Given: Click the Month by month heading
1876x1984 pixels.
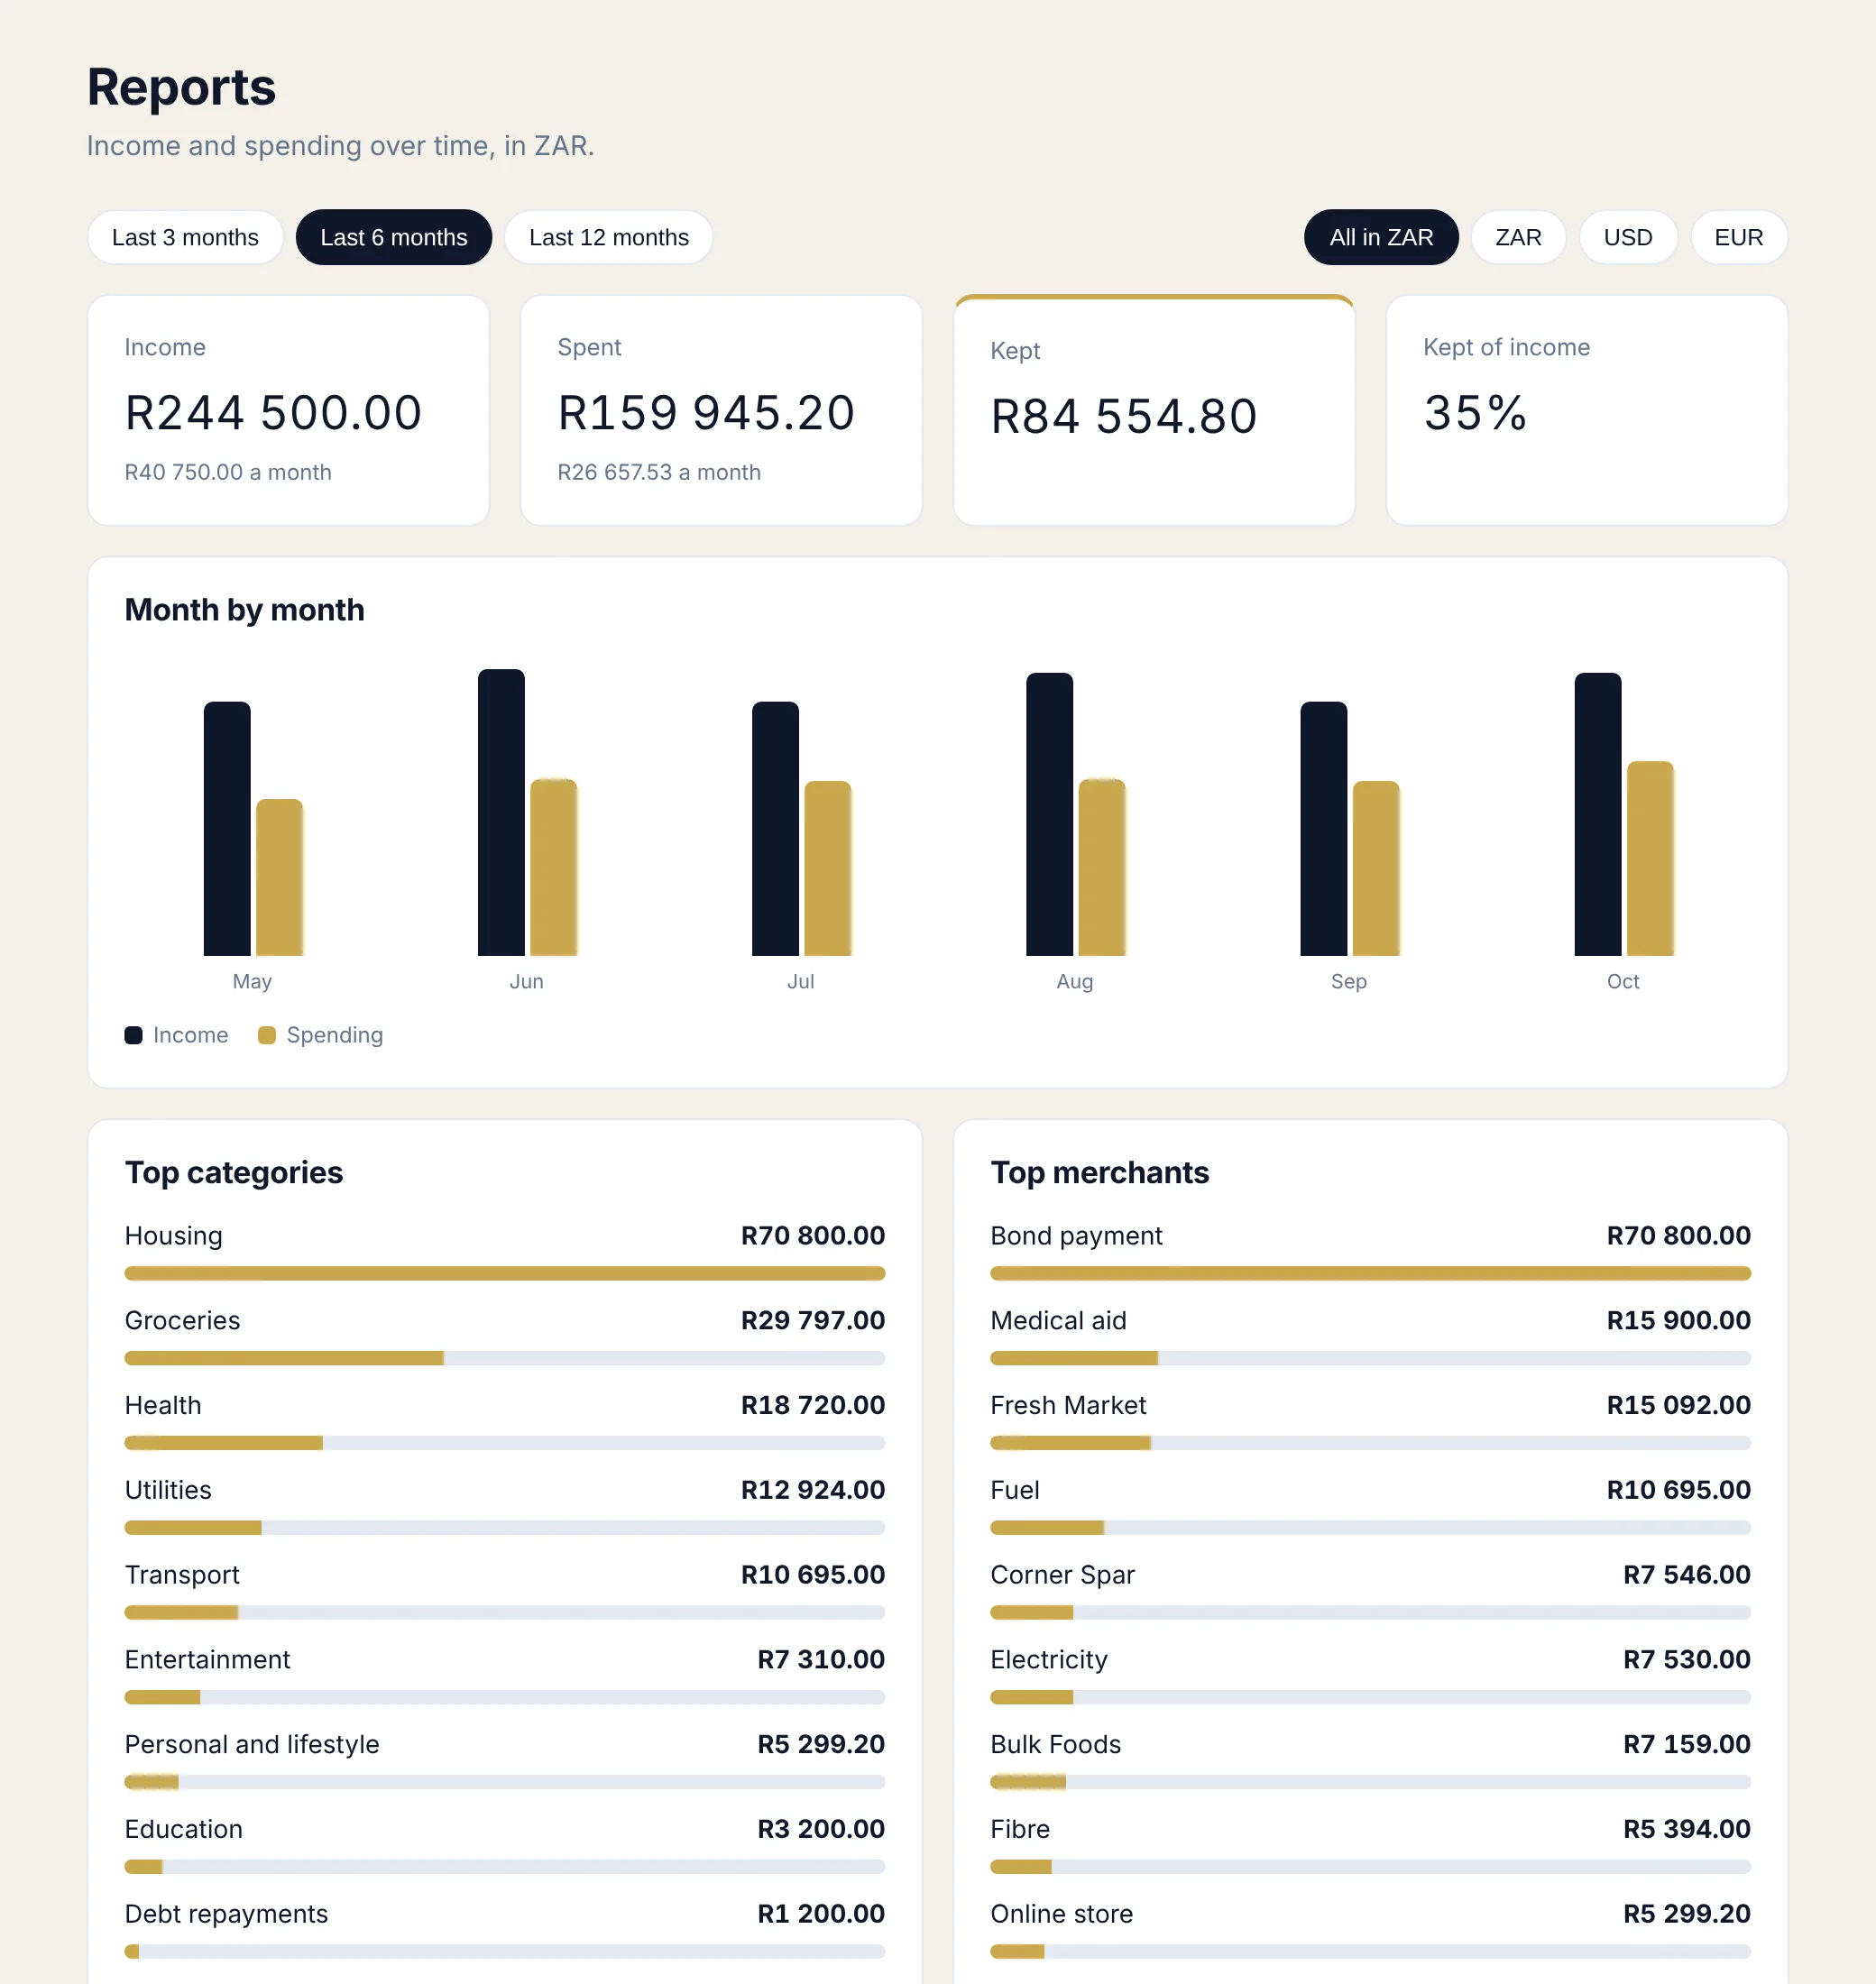Looking at the screenshot, I should click(244, 610).
